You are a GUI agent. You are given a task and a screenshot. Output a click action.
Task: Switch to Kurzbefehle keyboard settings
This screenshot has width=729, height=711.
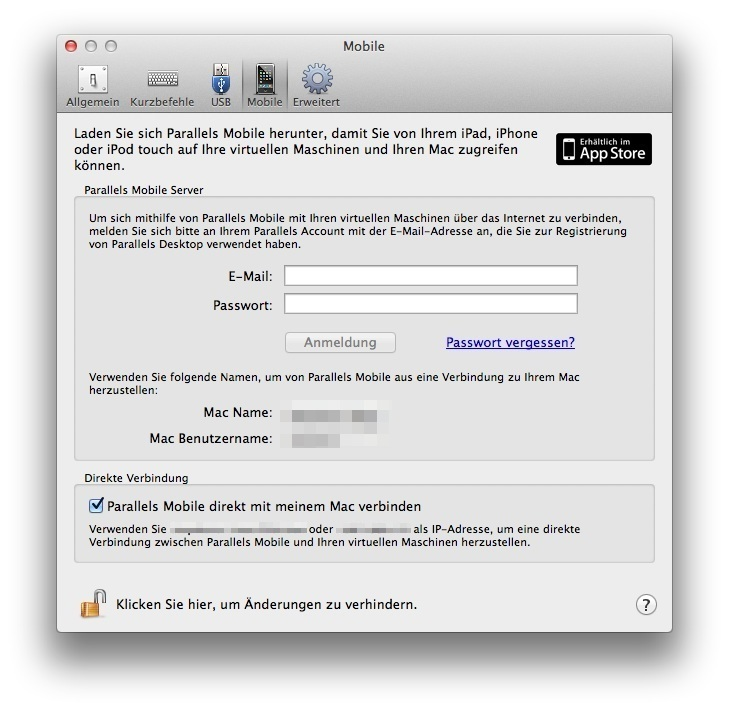pos(163,85)
